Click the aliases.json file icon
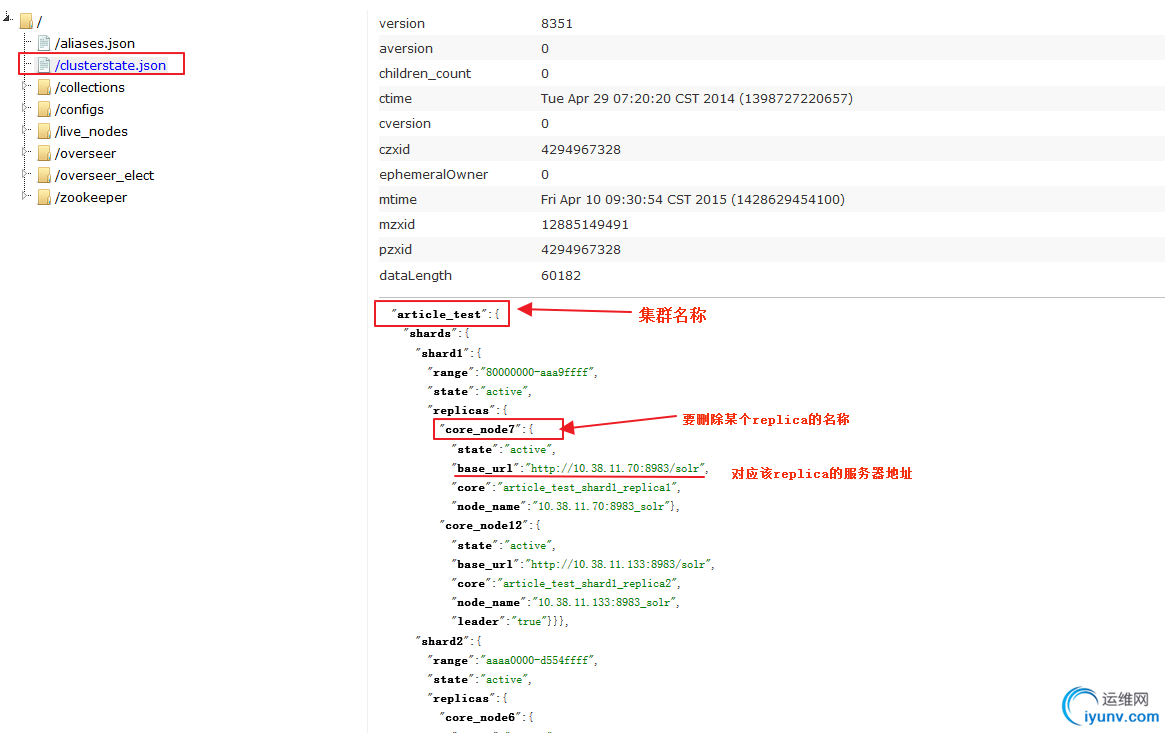Viewport: 1165px width, 733px height. tap(44, 43)
